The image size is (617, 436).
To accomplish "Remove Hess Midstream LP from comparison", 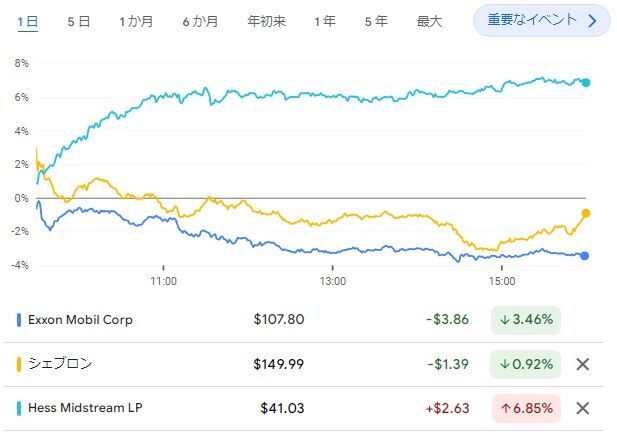I will 583,408.
